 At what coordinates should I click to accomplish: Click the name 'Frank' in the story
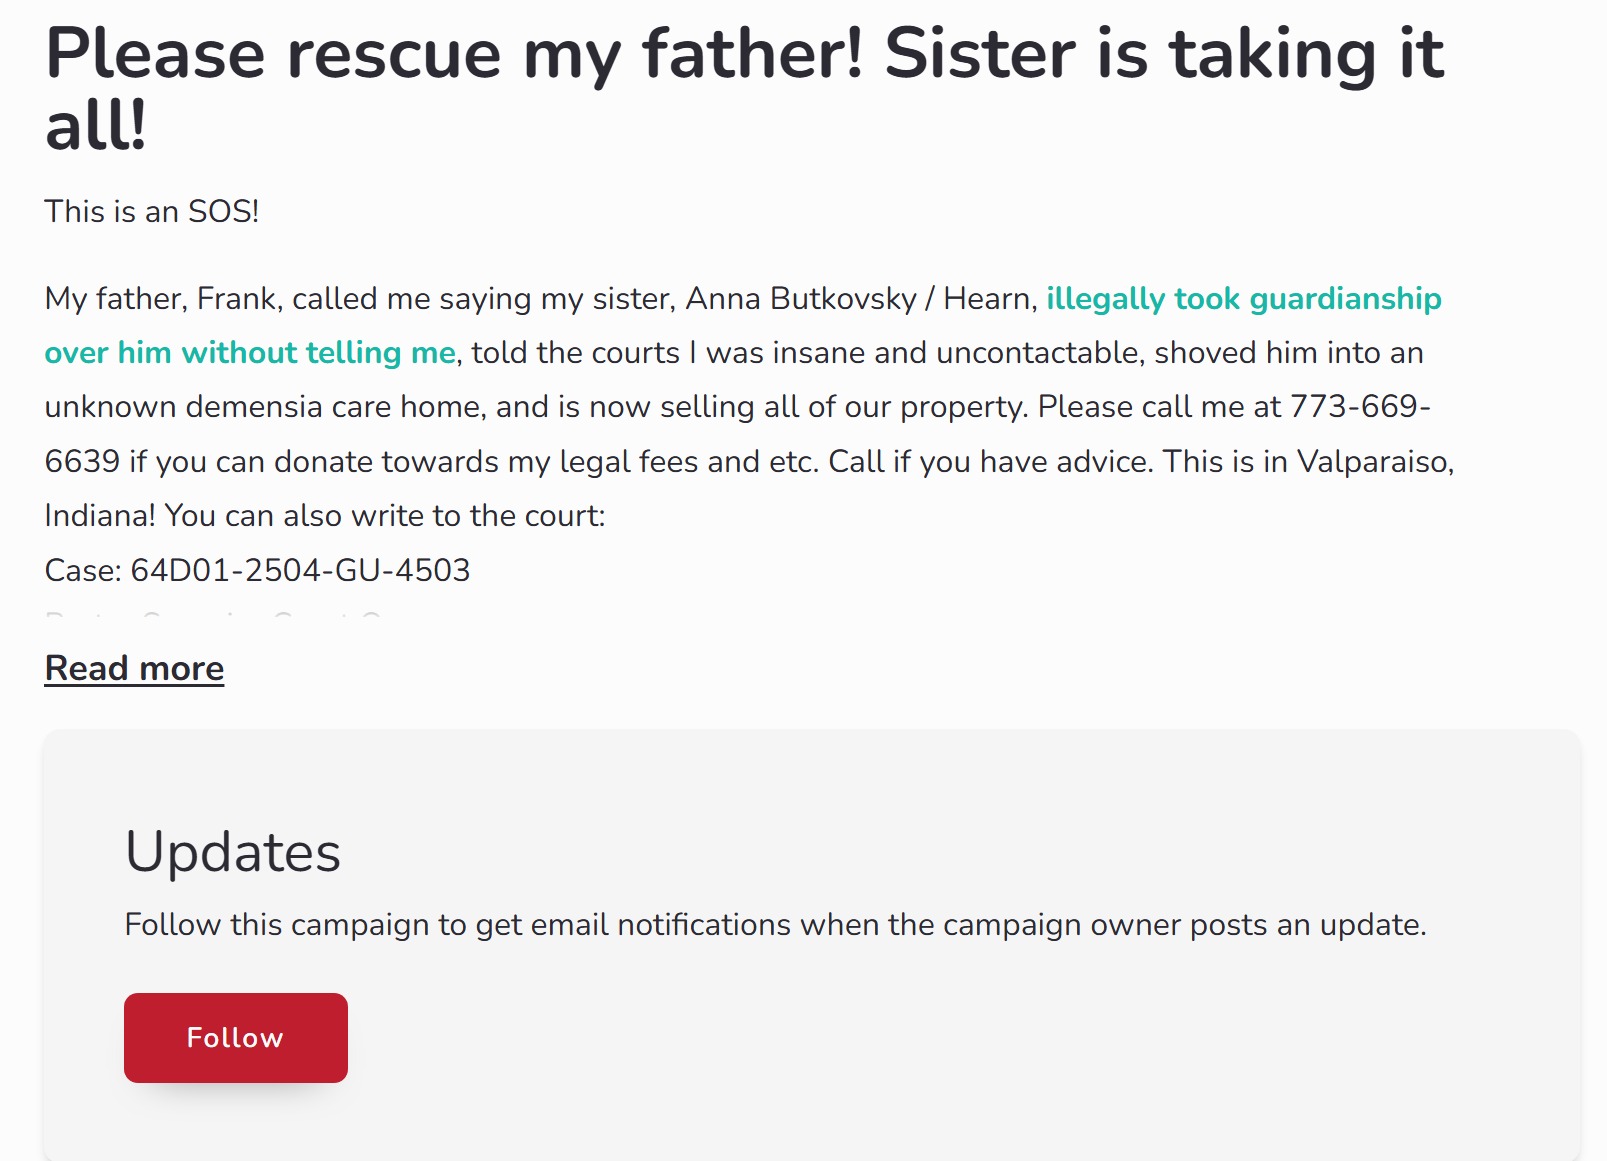(x=237, y=299)
